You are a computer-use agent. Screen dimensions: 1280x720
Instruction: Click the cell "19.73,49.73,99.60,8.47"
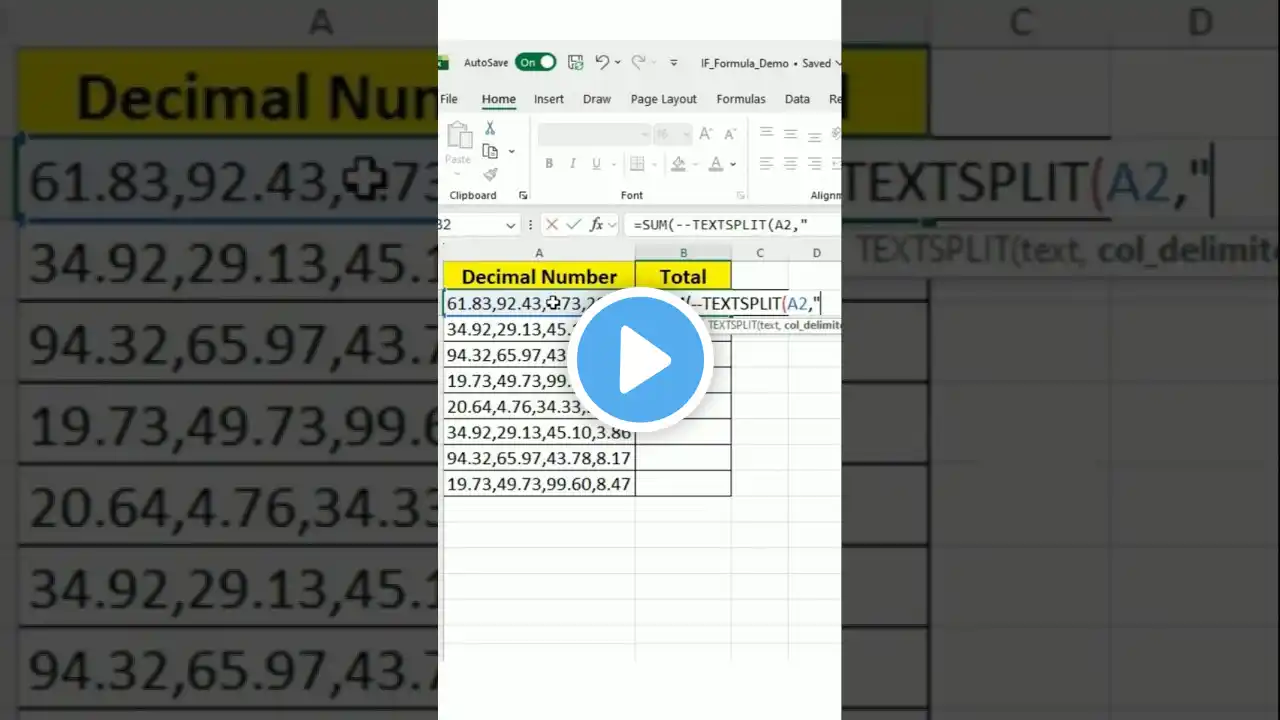click(539, 484)
